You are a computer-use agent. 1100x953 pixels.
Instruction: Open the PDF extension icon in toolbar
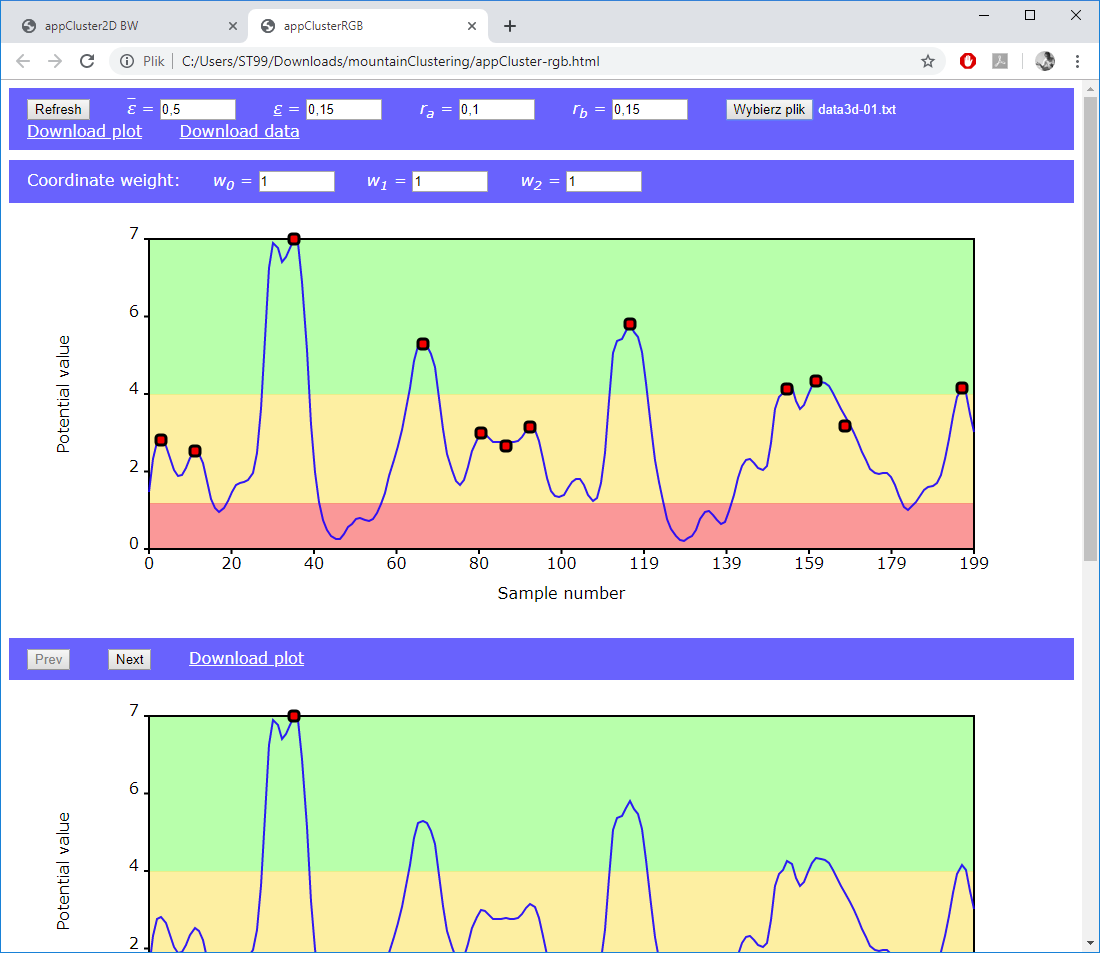click(1000, 61)
